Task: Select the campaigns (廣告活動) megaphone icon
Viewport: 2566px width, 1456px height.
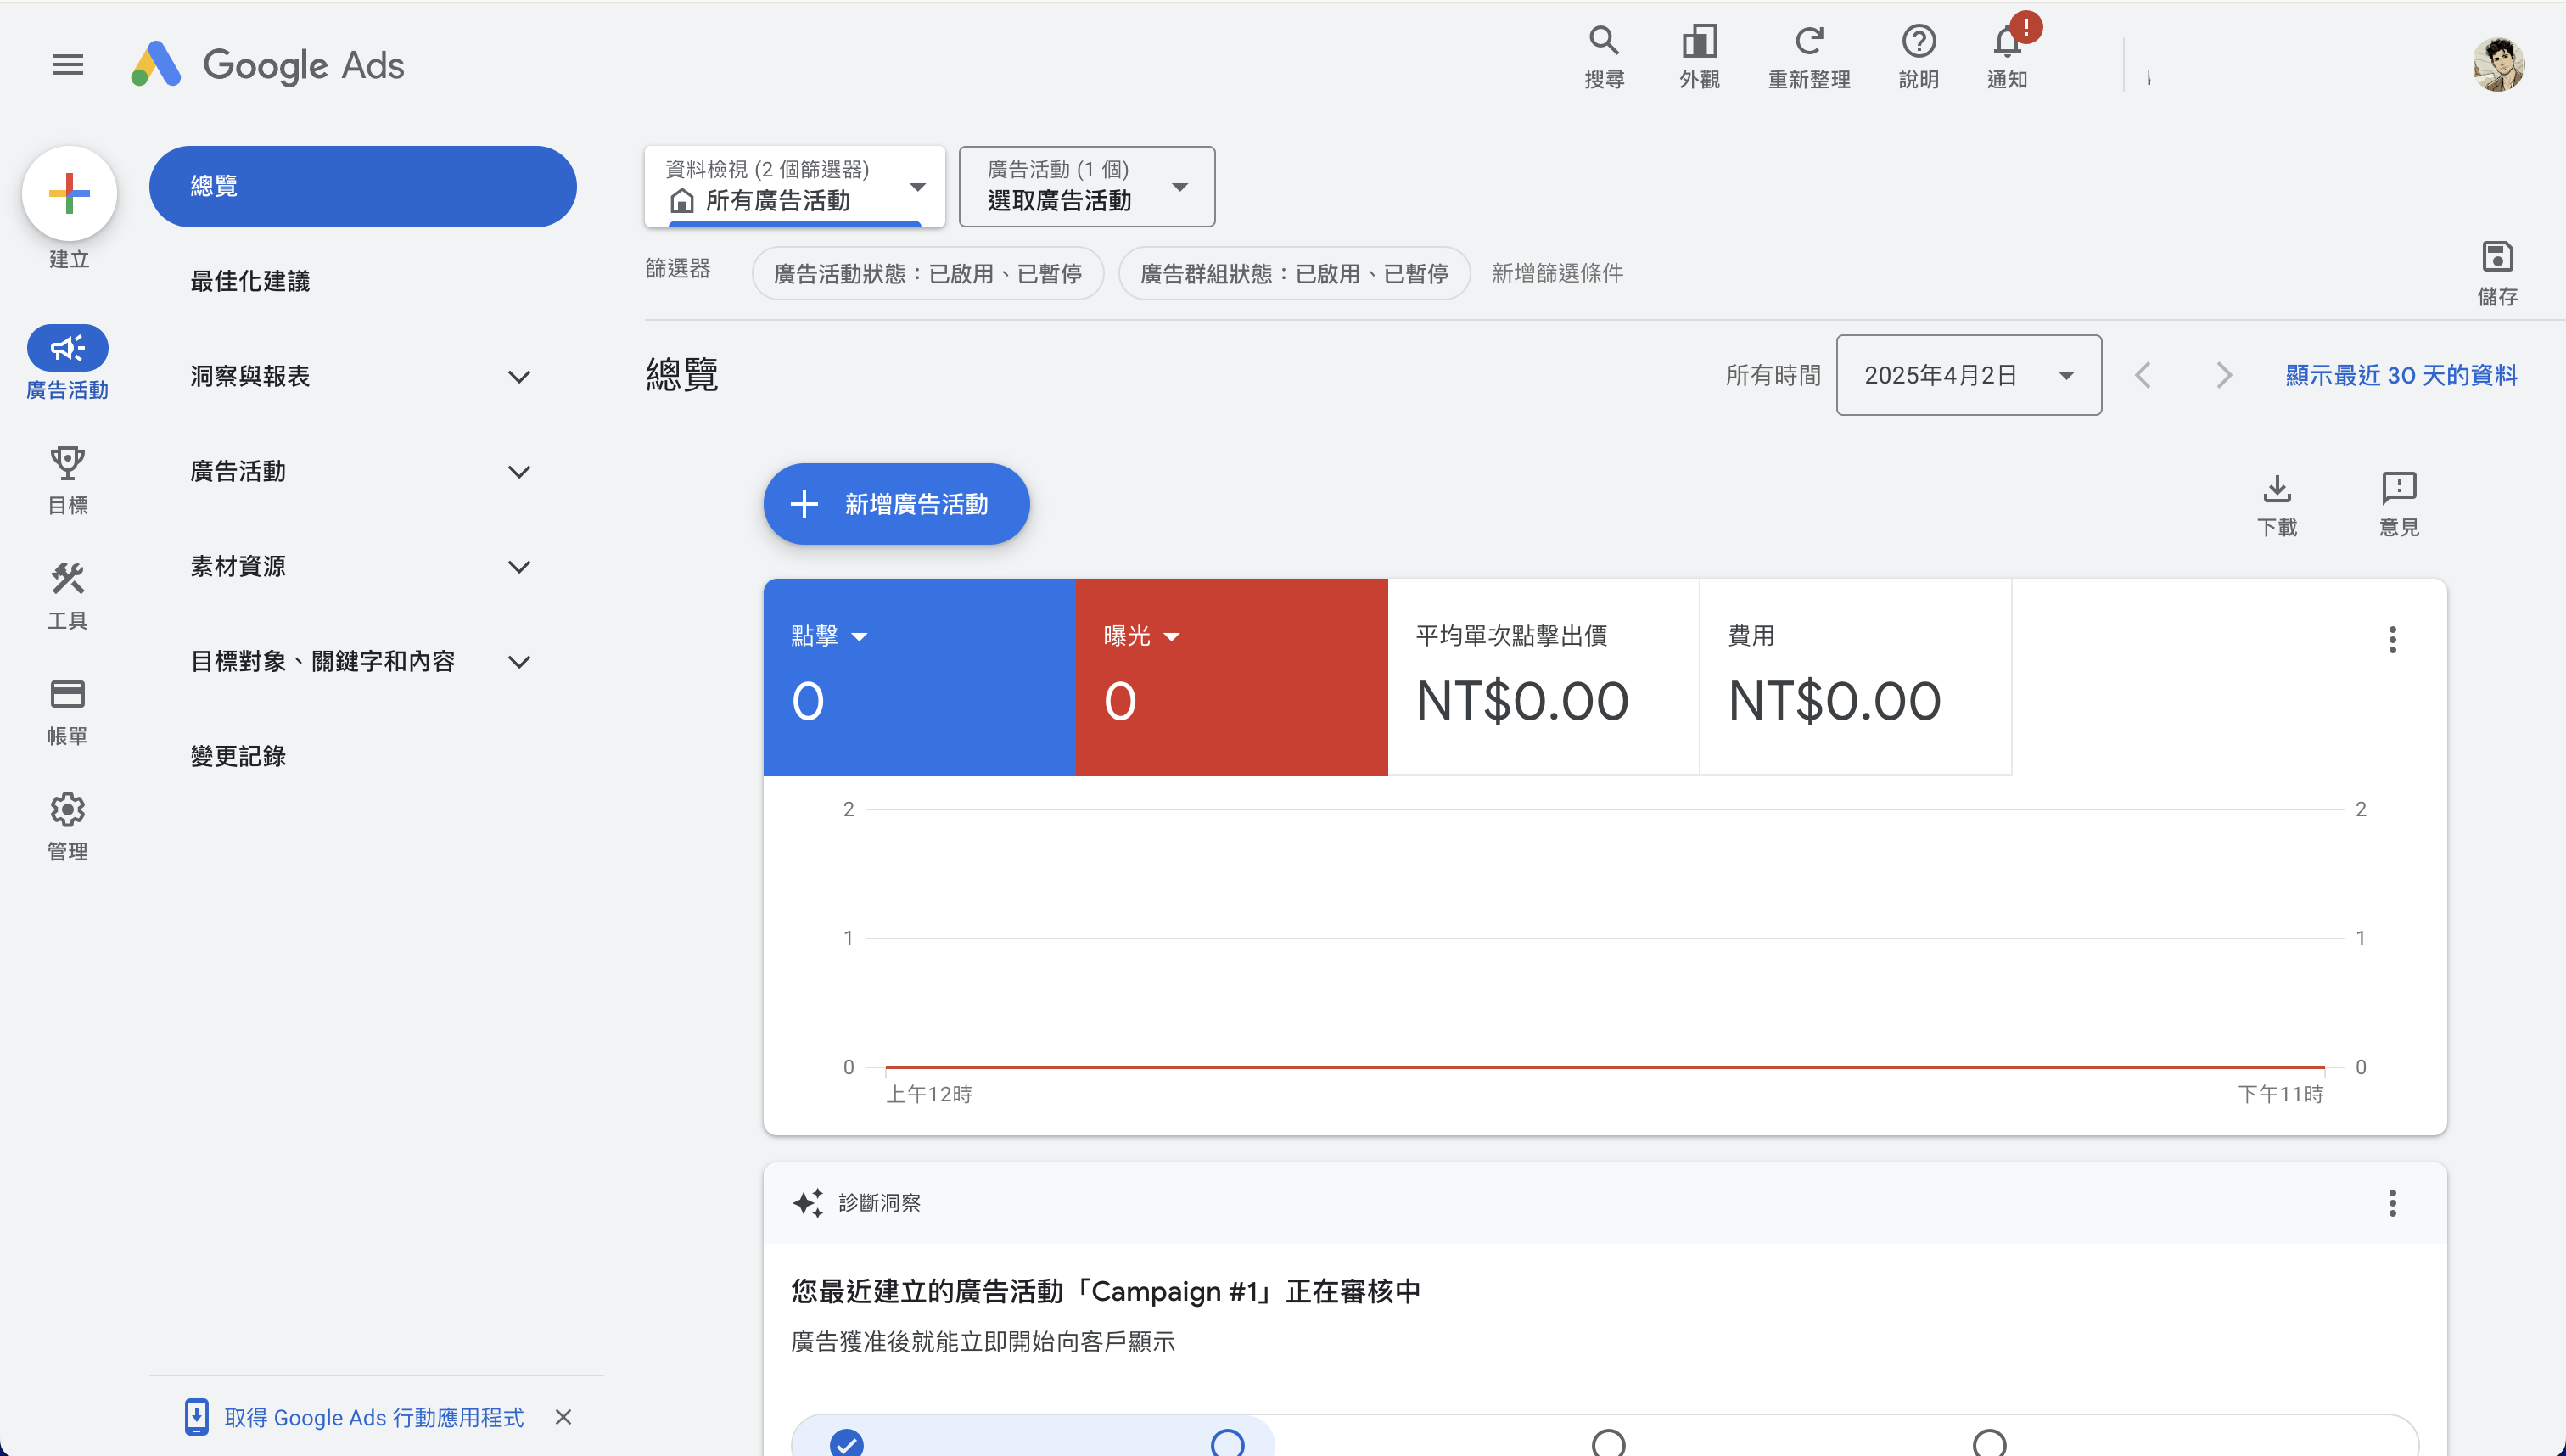Action: pyautogui.click(x=67, y=348)
